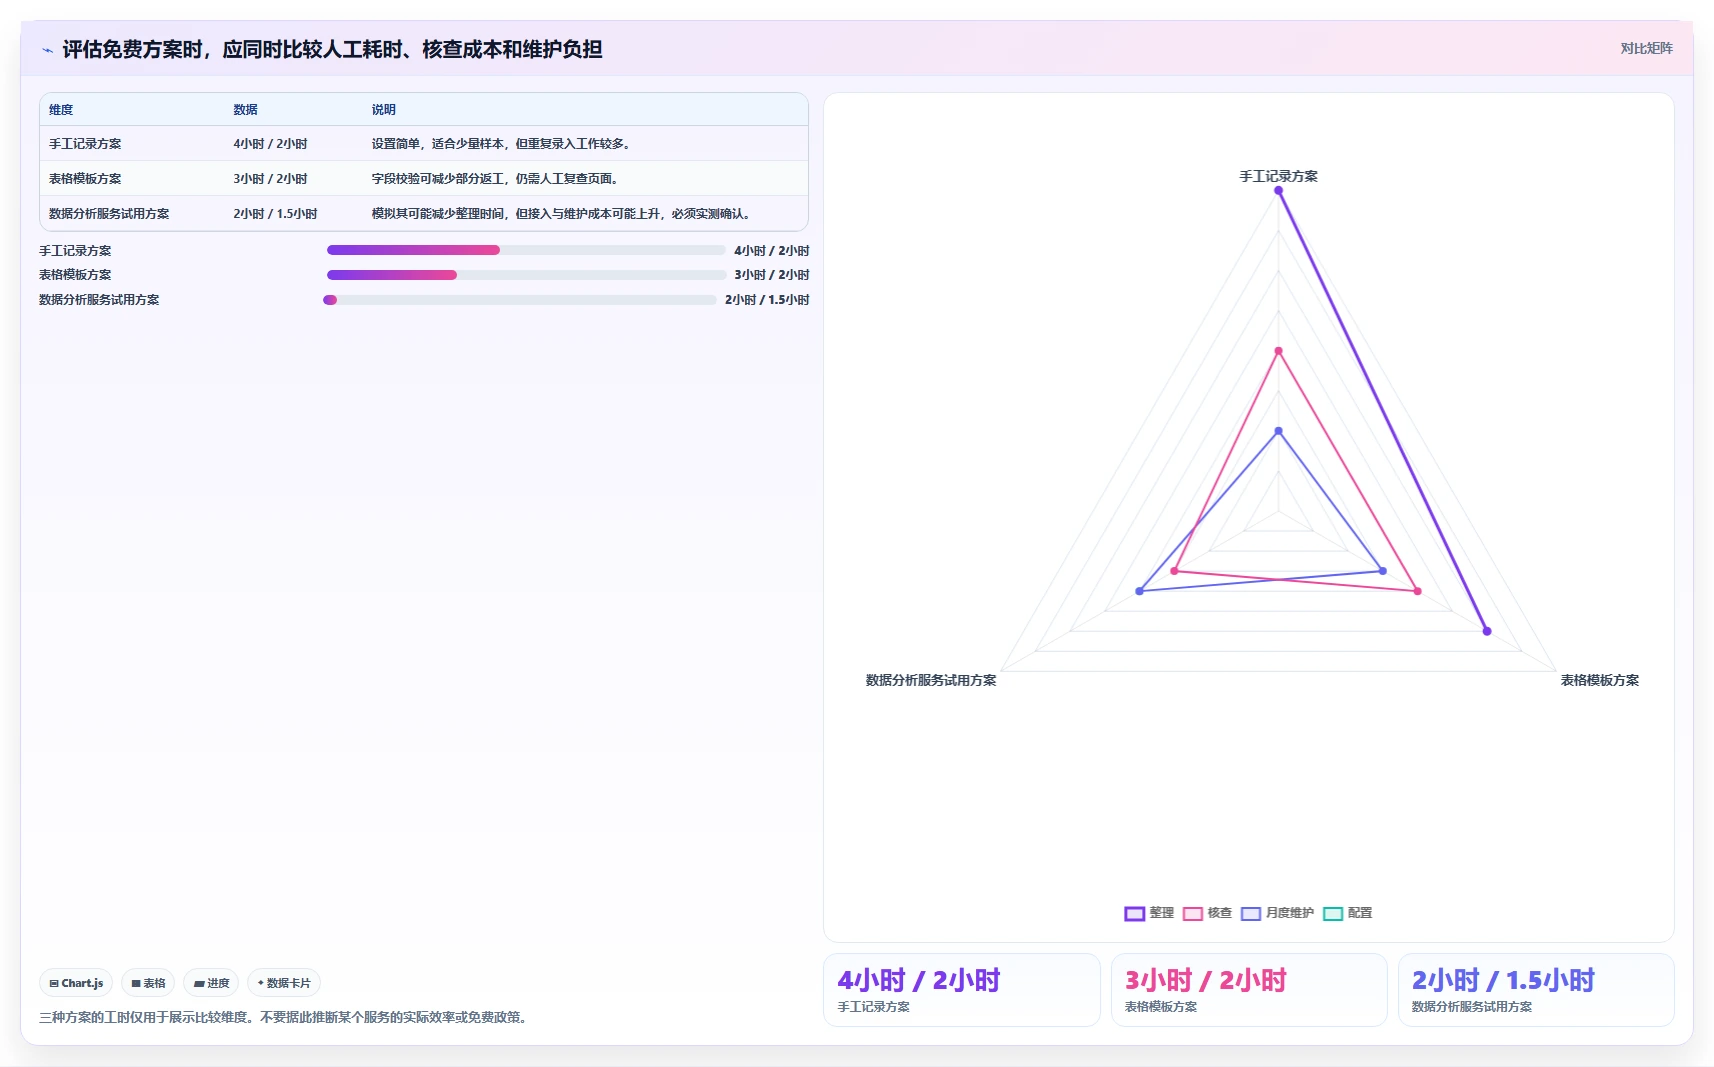Click the 数据分析服务试用方案 progress bar
This screenshot has height=1067, width=1714.
pos(520,300)
